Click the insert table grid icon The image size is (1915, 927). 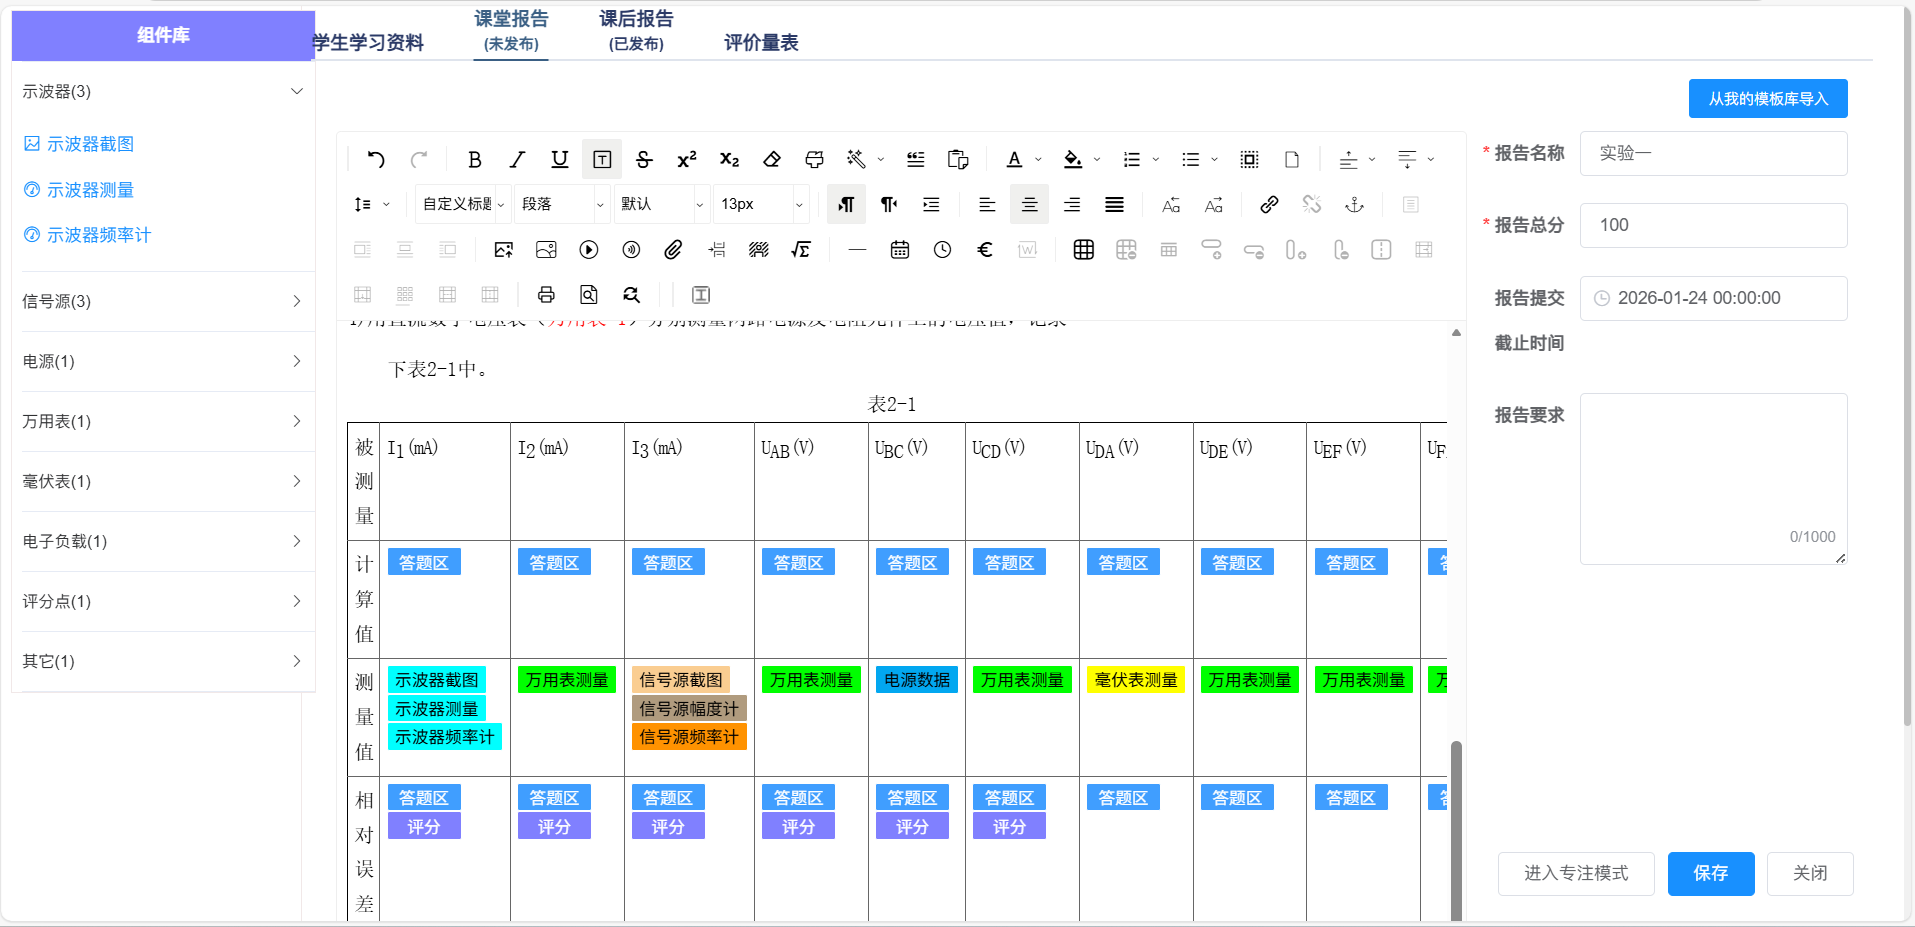(1083, 250)
